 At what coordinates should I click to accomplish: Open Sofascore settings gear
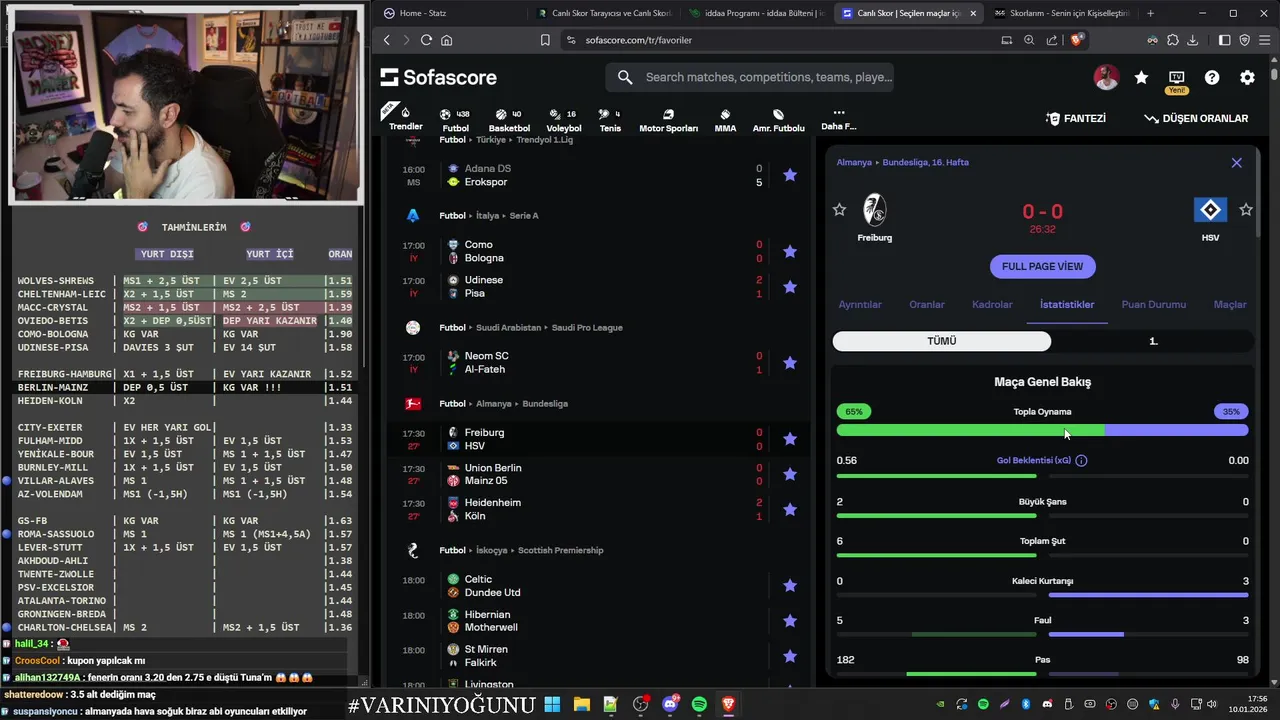point(1247,77)
